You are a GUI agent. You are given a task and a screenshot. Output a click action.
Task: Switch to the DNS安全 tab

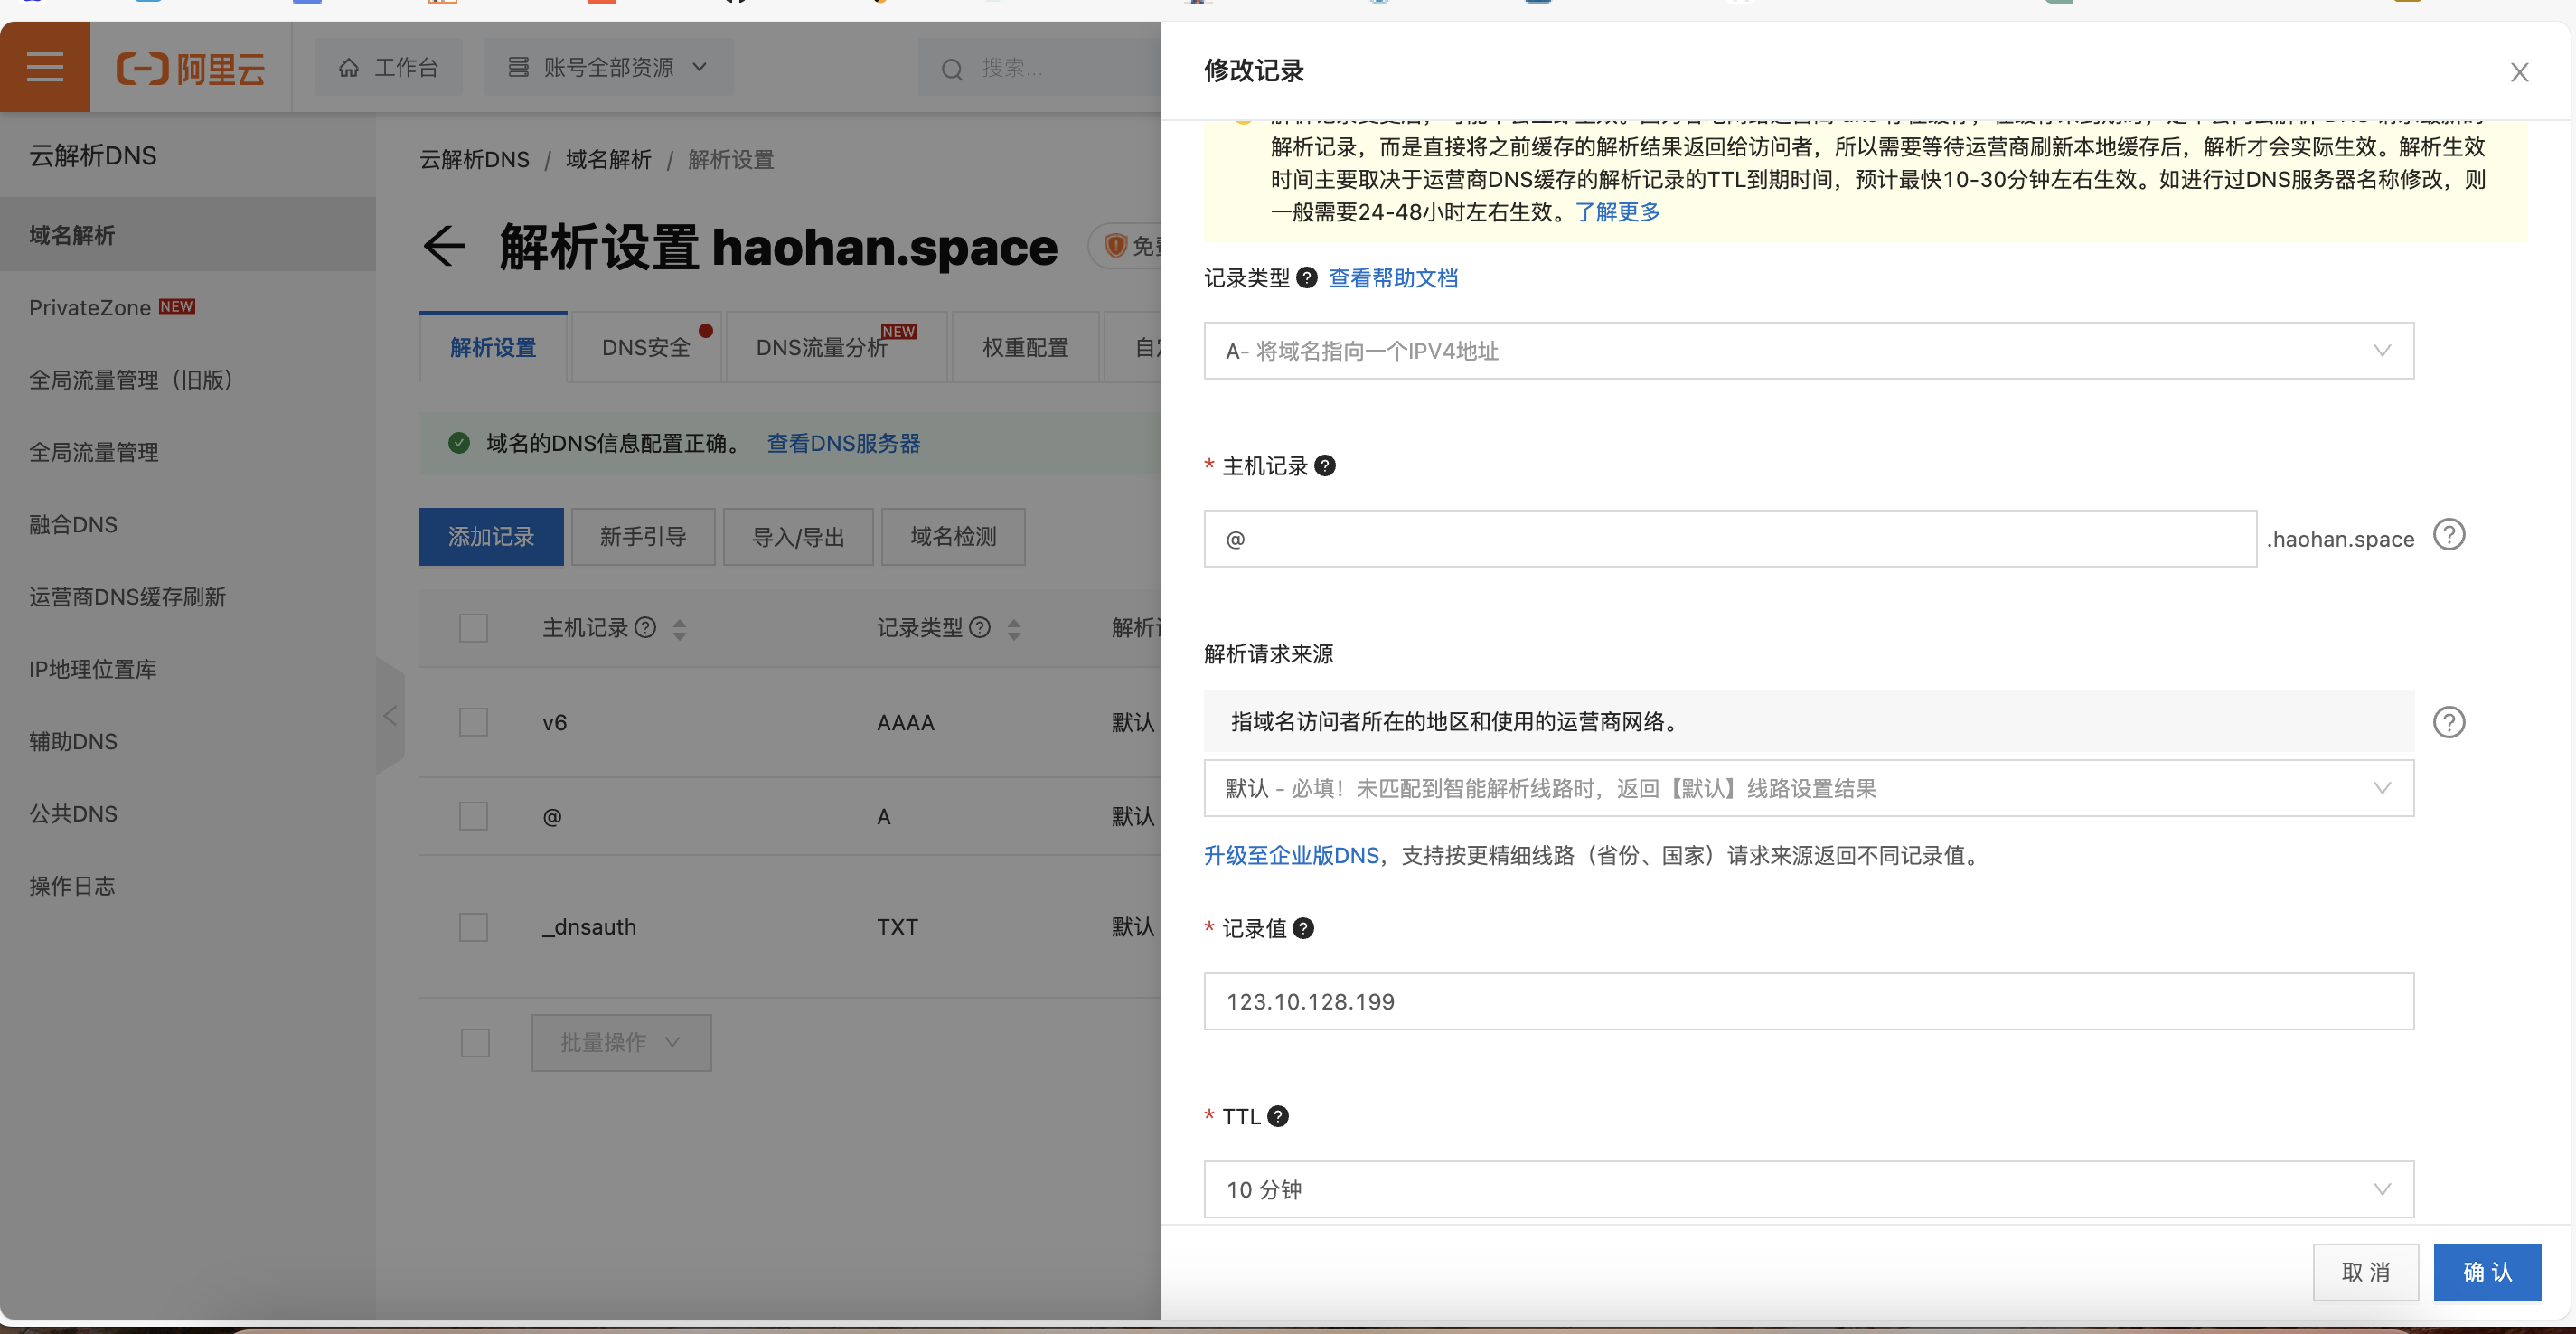(x=646, y=347)
